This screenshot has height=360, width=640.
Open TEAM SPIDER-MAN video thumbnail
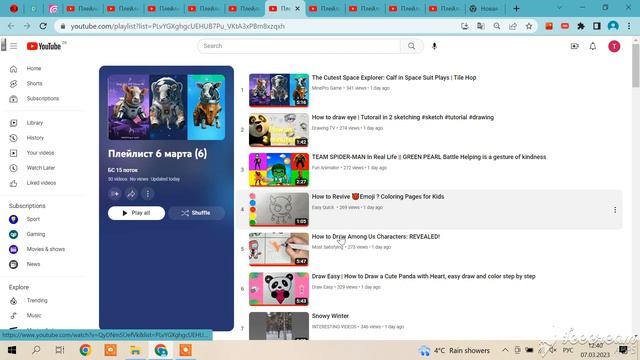pyautogui.click(x=279, y=170)
